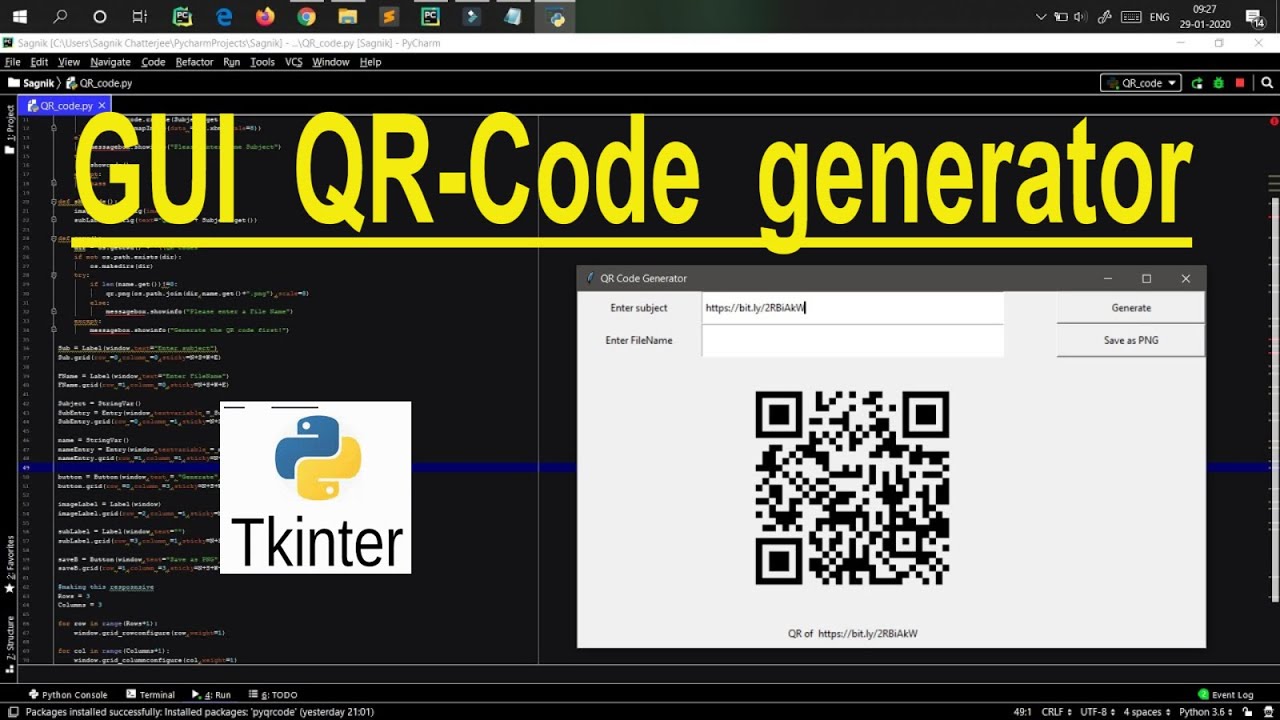
Task: Launch Firefox from the taskbar
Action: [x=265, y=17]
